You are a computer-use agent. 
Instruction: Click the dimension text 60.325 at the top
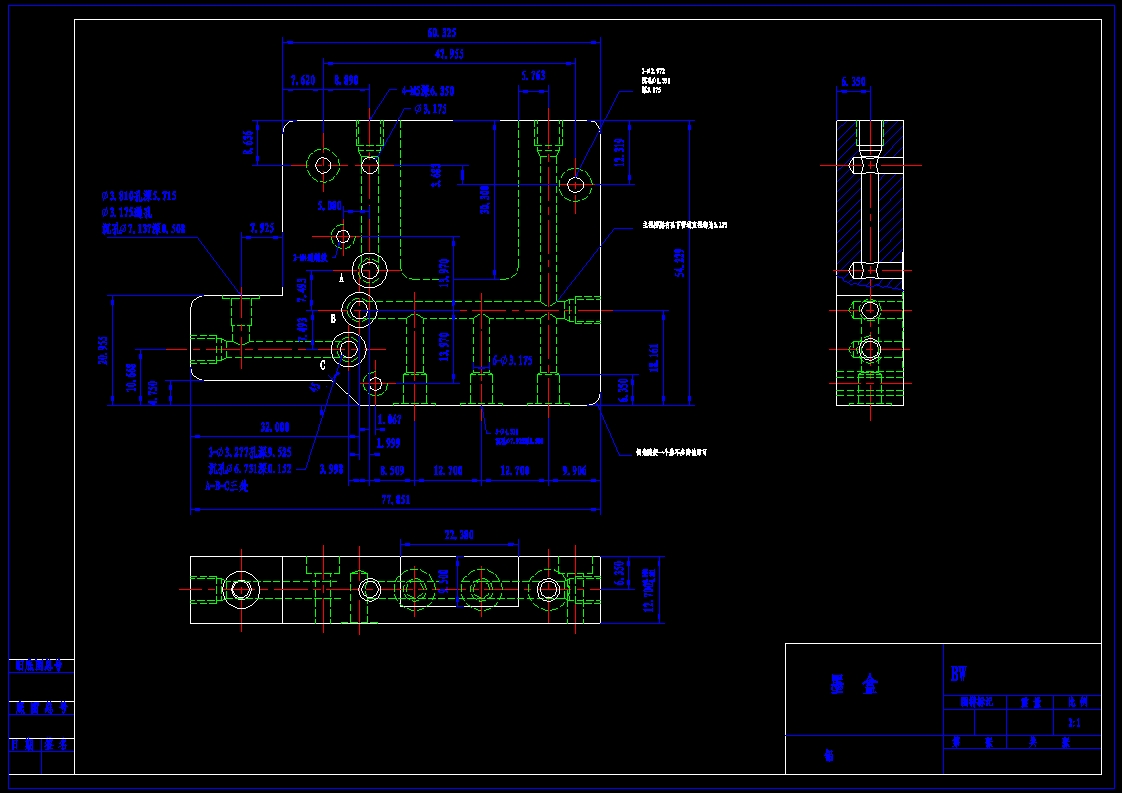(444, 33)
